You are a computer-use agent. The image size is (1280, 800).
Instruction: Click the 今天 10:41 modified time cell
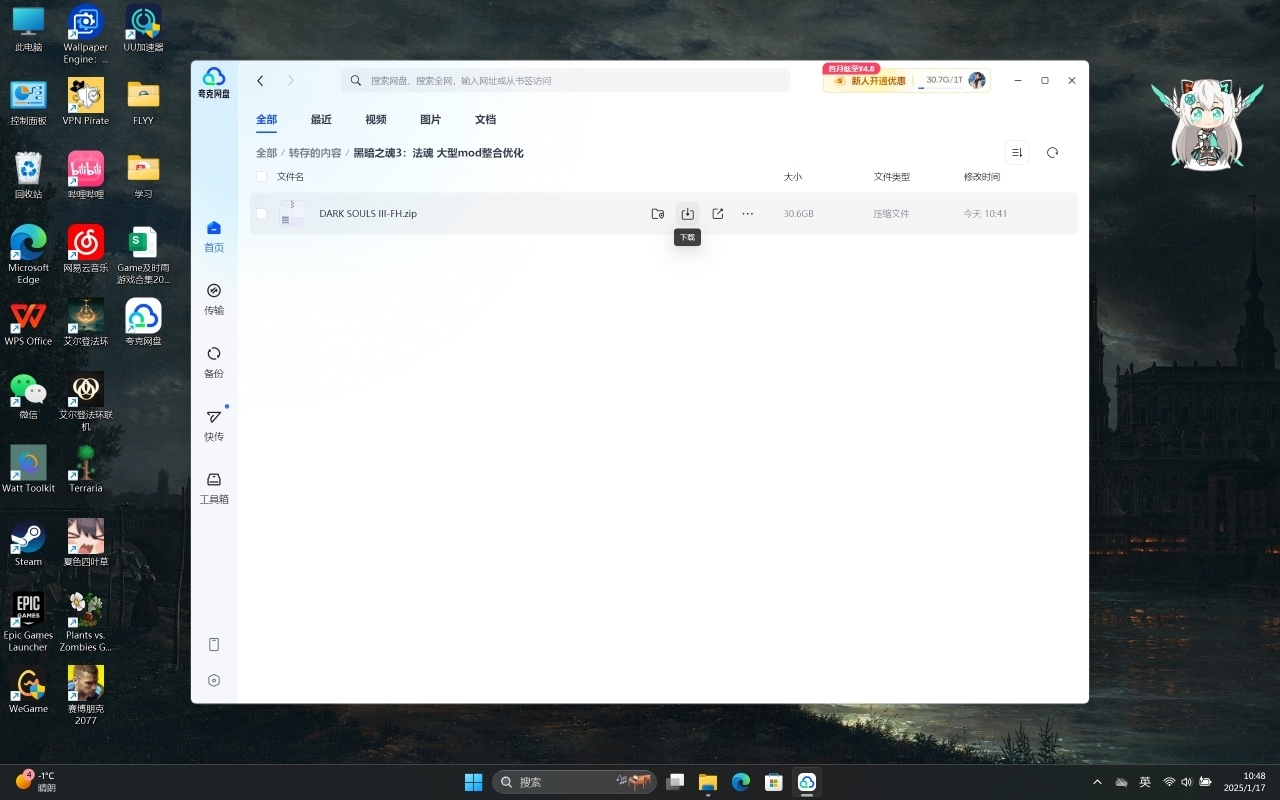tap(986, 213)
